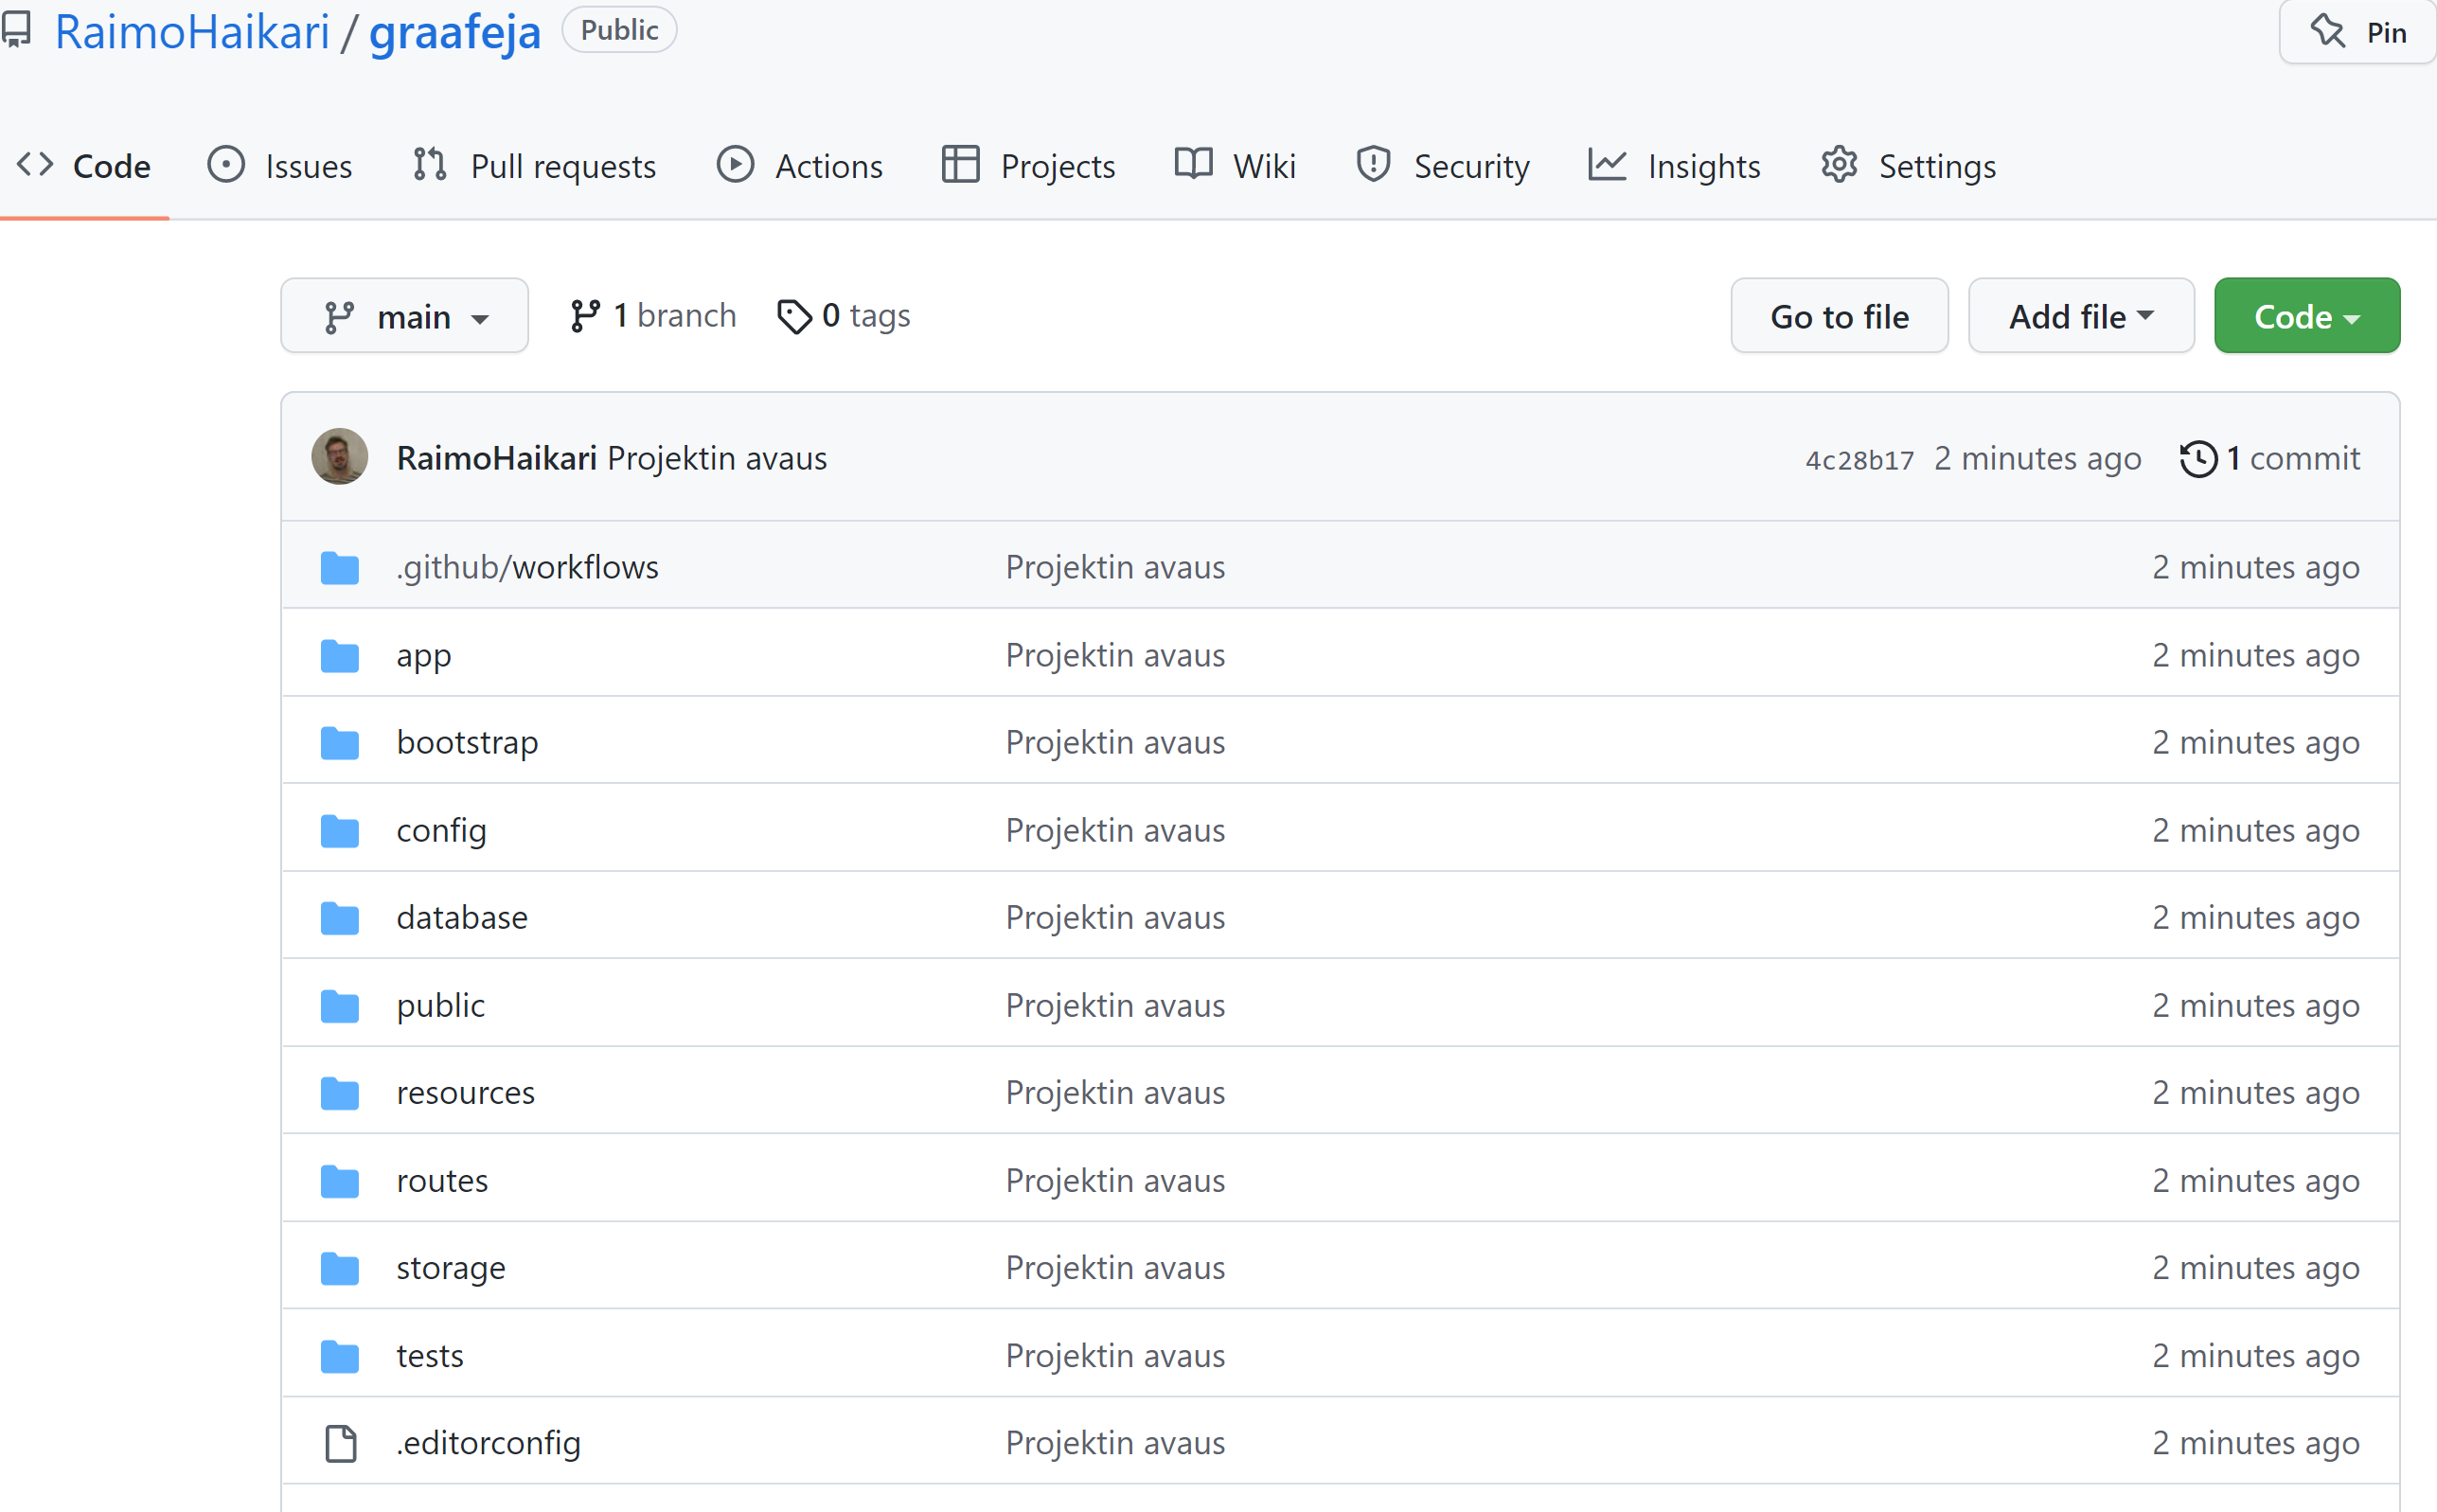Viewport: 2437px width, 1512px height.
Task: Open Projektin avaus commit in .editorconfig row
Action: coord(1115,1443)
